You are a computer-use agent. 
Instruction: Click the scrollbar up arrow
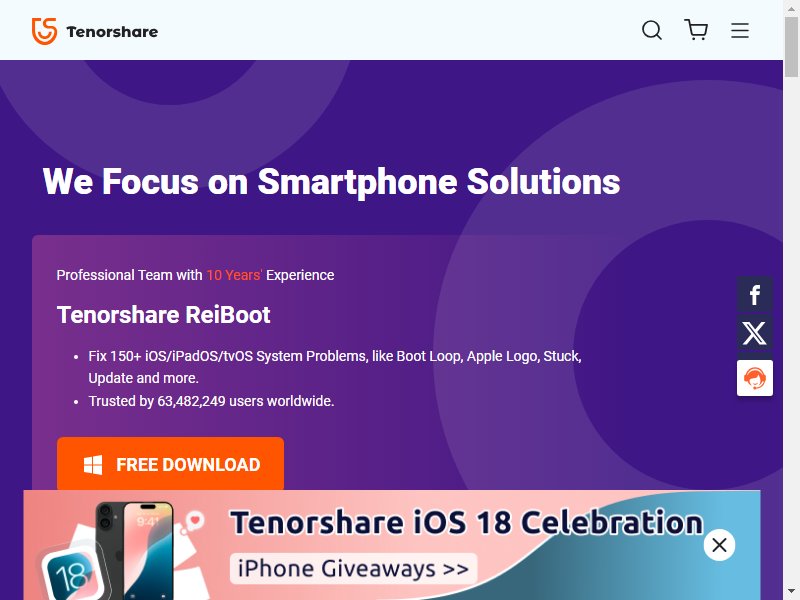[791, 7]
